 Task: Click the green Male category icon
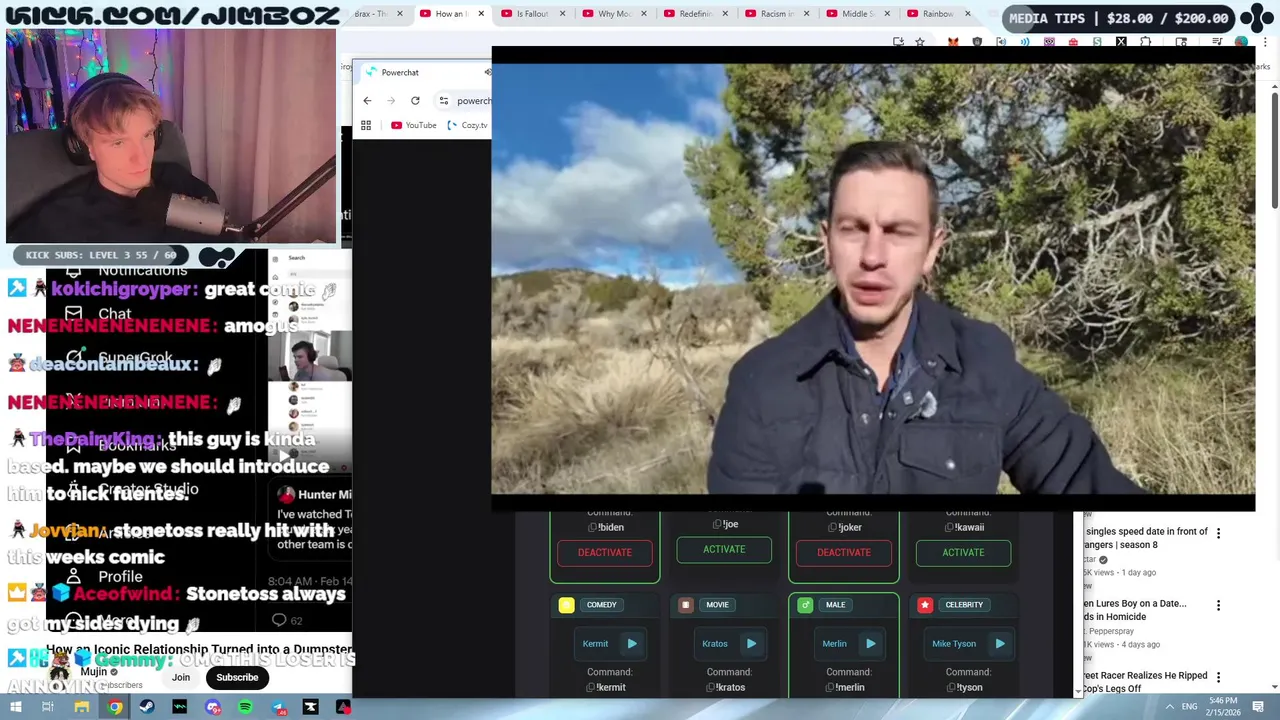pos(805,605)
